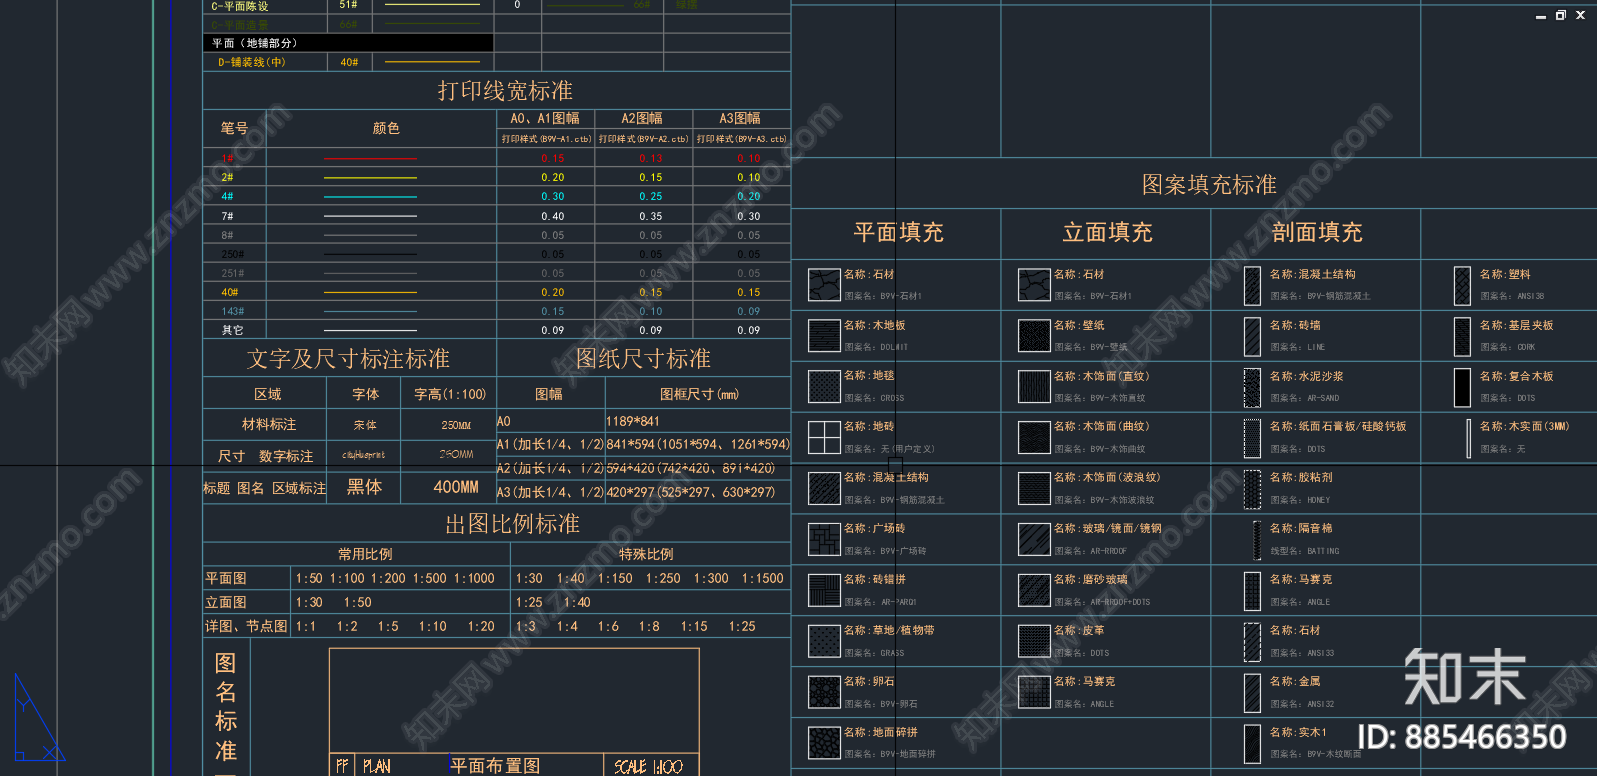Restore down the drawing window
Viewport: 1597px width, 776px height.
click(x=1560, y=15)
